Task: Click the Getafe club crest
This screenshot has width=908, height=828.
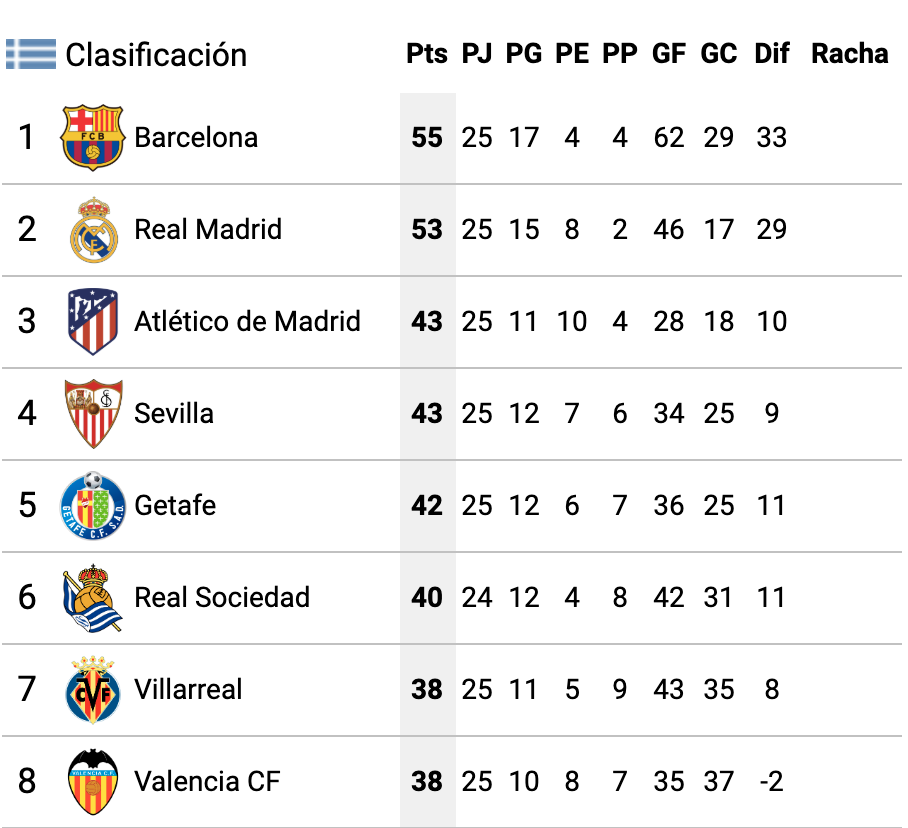Action: coord(93,505)
